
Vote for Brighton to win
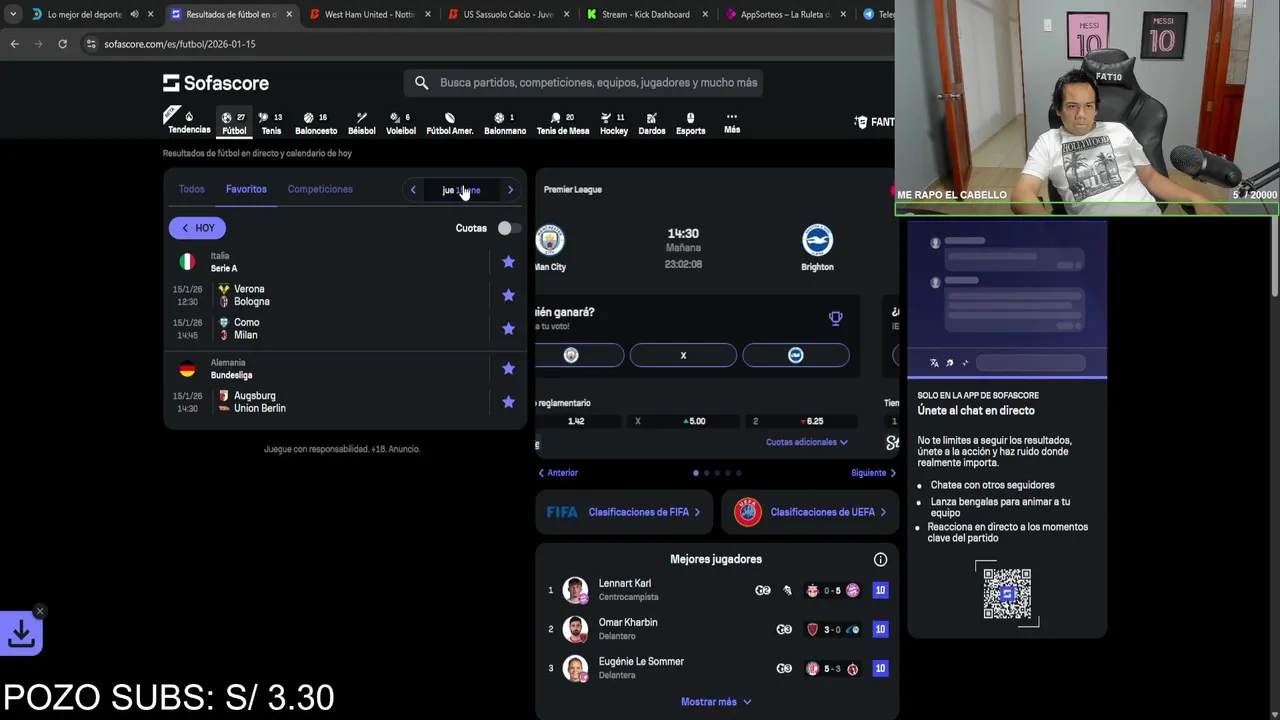(x=796, y=355)
